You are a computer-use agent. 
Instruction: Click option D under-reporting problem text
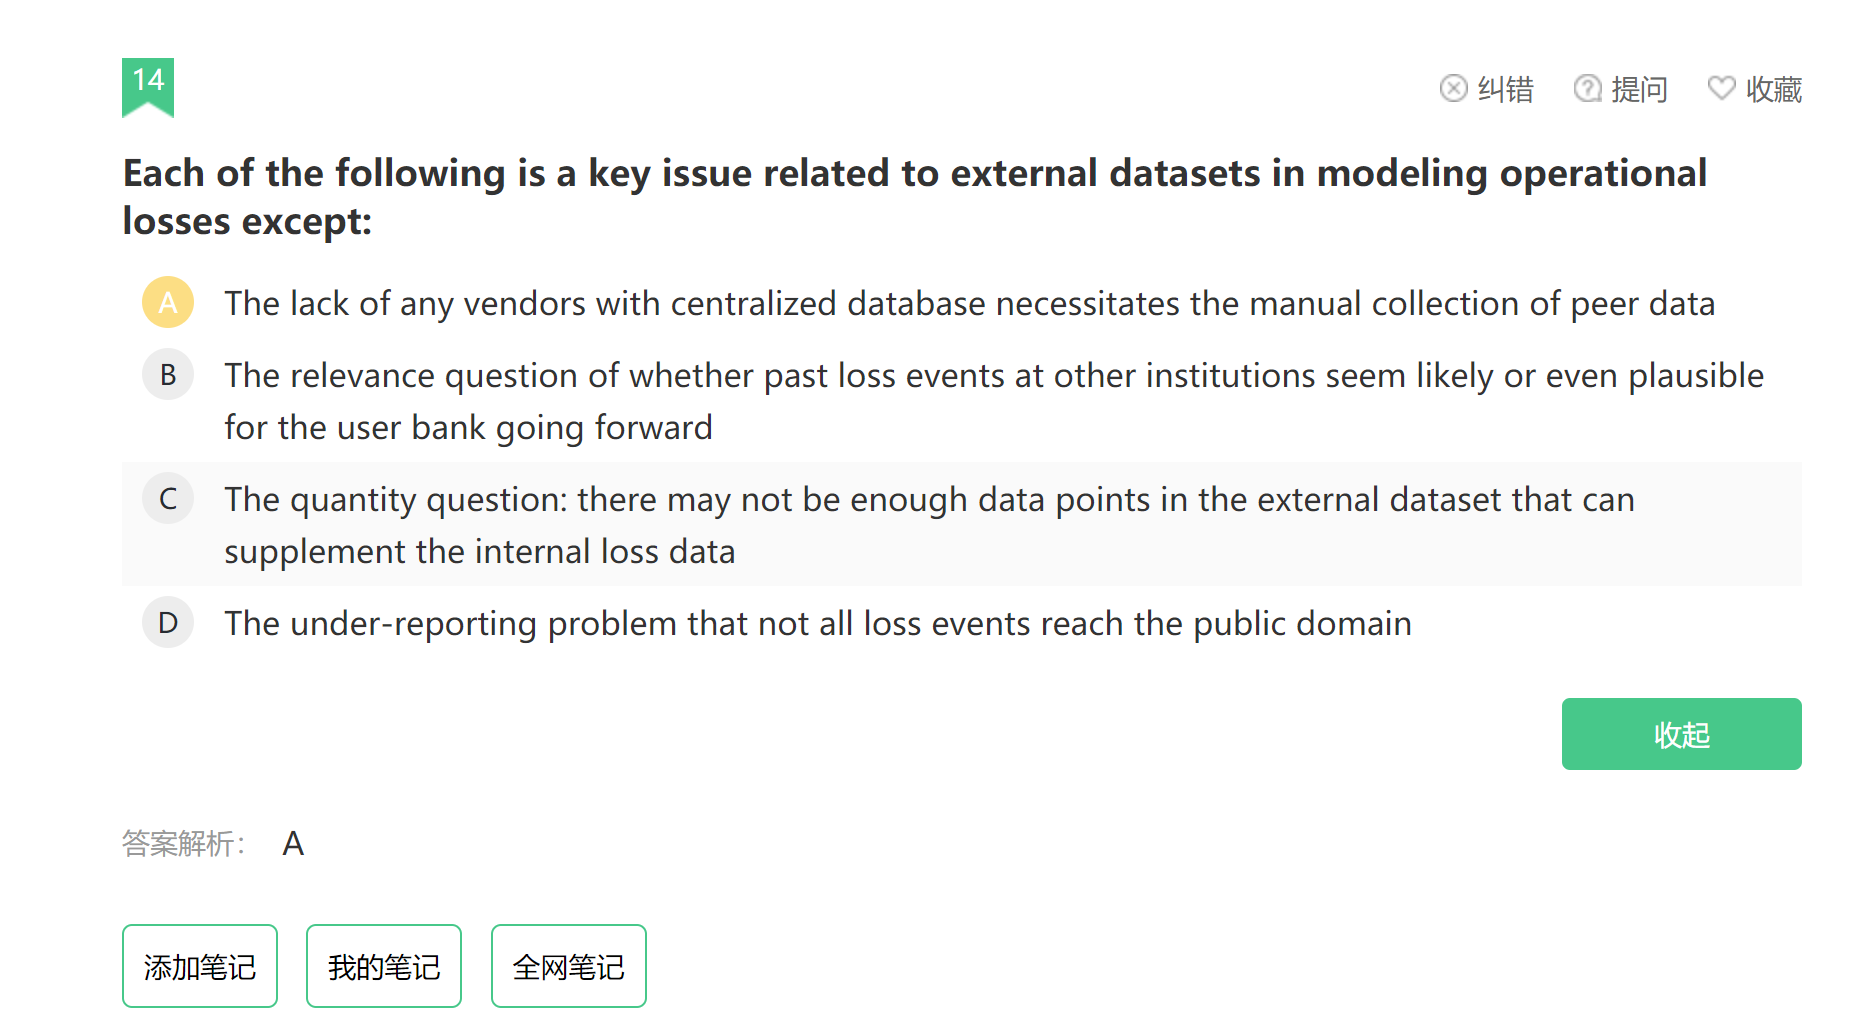(x=818, y=623)
